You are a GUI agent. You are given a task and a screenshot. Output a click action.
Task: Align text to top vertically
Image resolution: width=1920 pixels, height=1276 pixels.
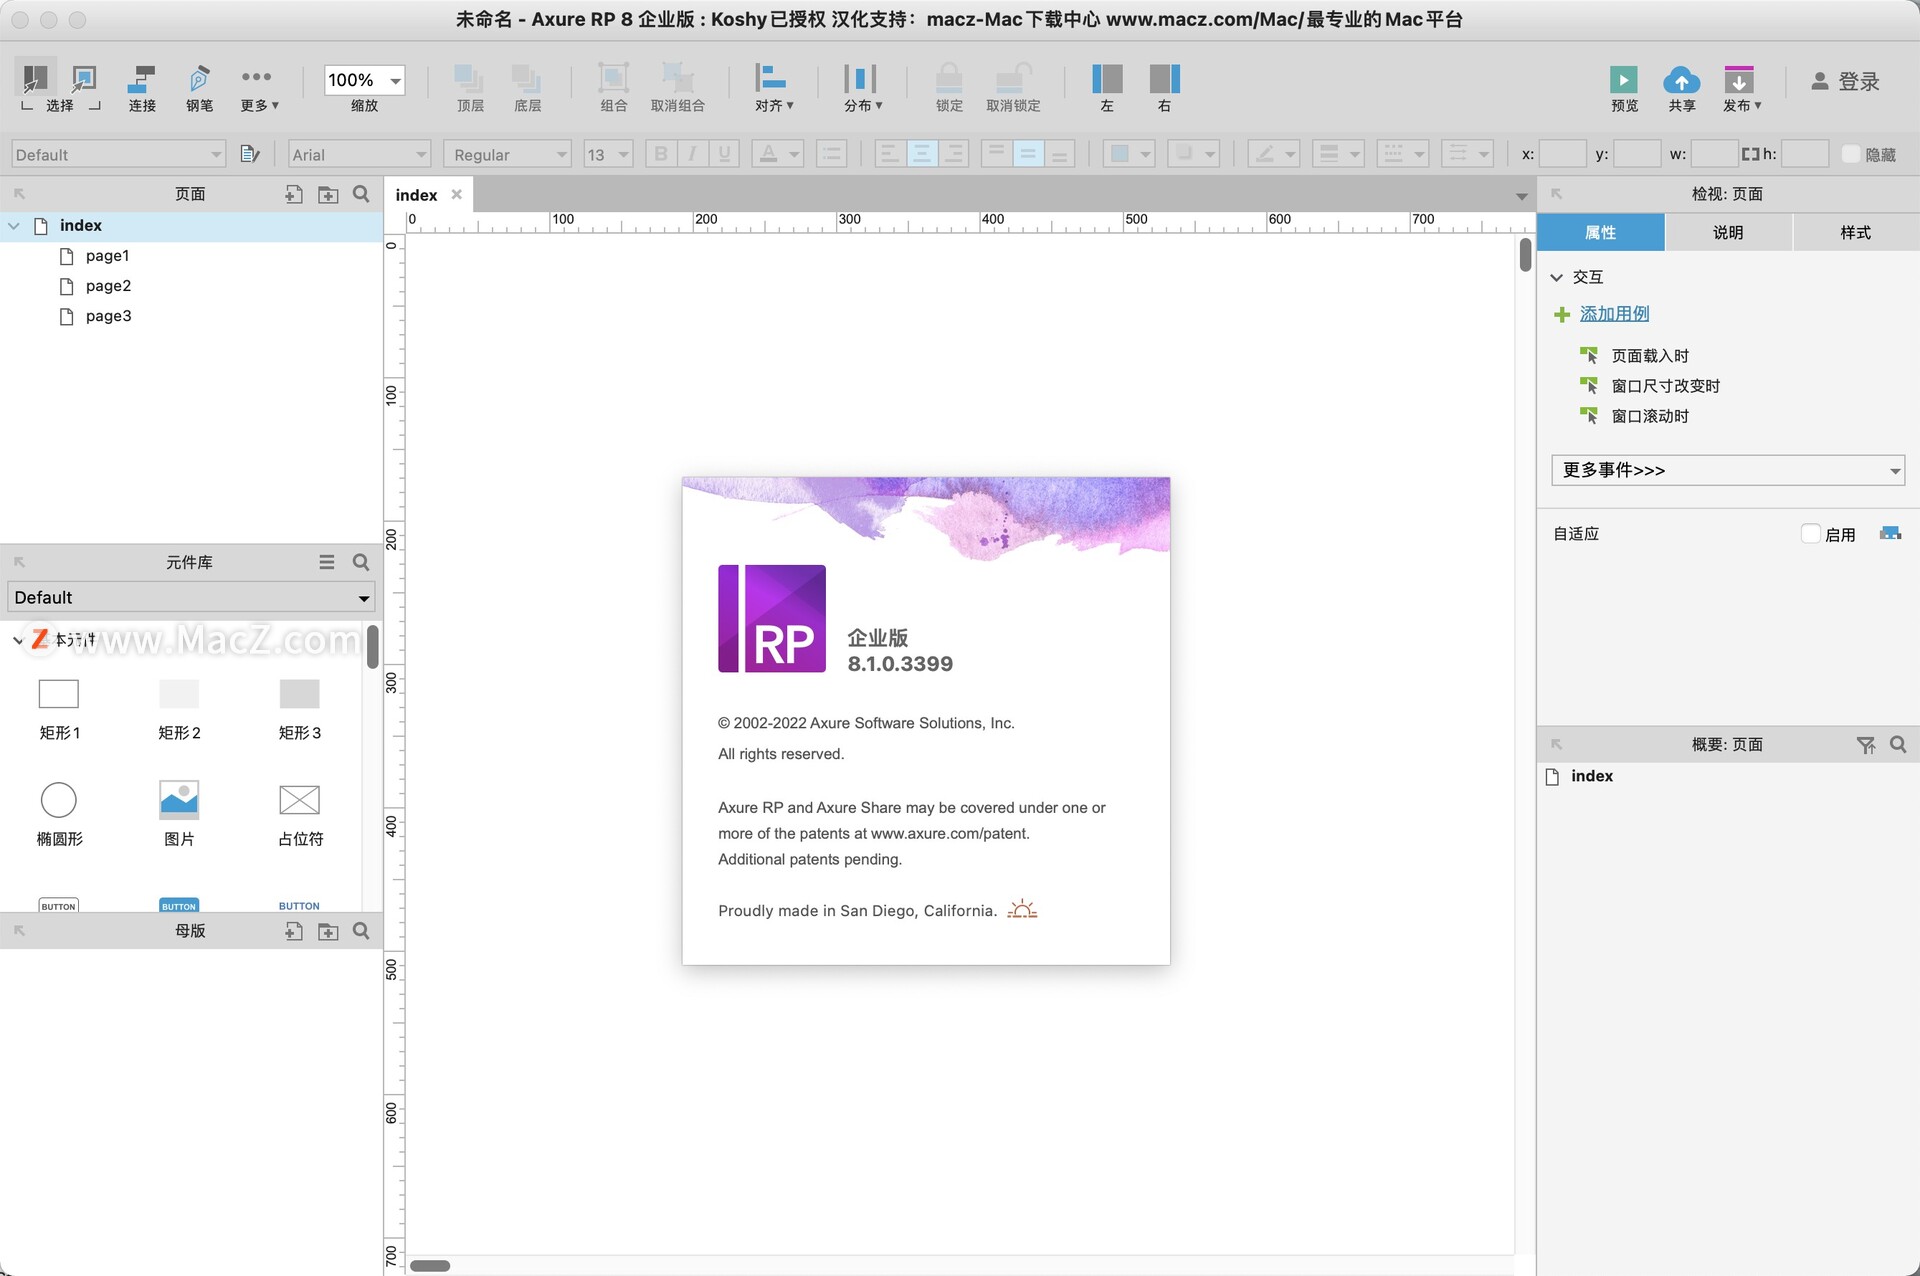click(996, 154)
